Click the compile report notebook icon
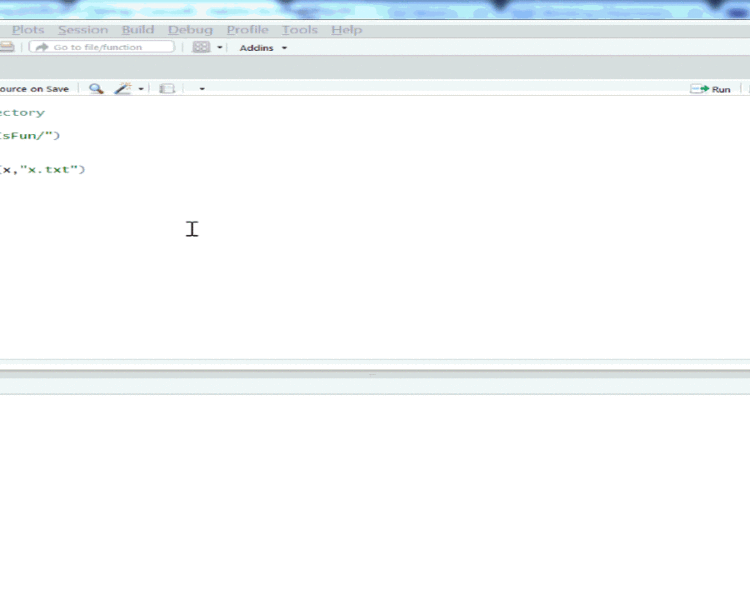 point(167,89)
